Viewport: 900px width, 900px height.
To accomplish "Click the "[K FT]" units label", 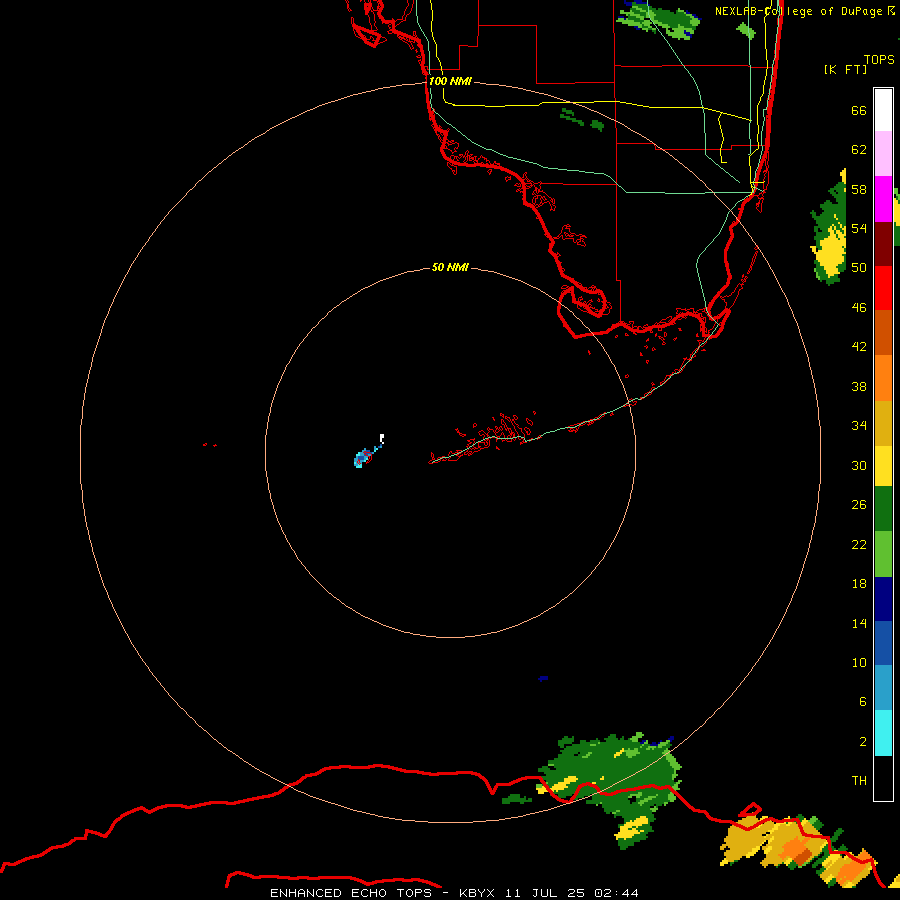I will click(845, 69).
